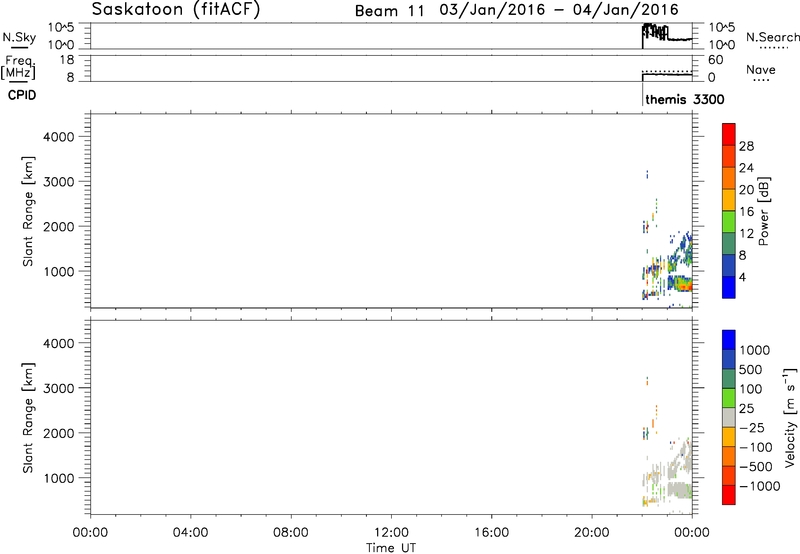Click the 'CPID' label
The height and width of the screenshot is (554, 800).
pyautogui.click(x=22, y=95)
